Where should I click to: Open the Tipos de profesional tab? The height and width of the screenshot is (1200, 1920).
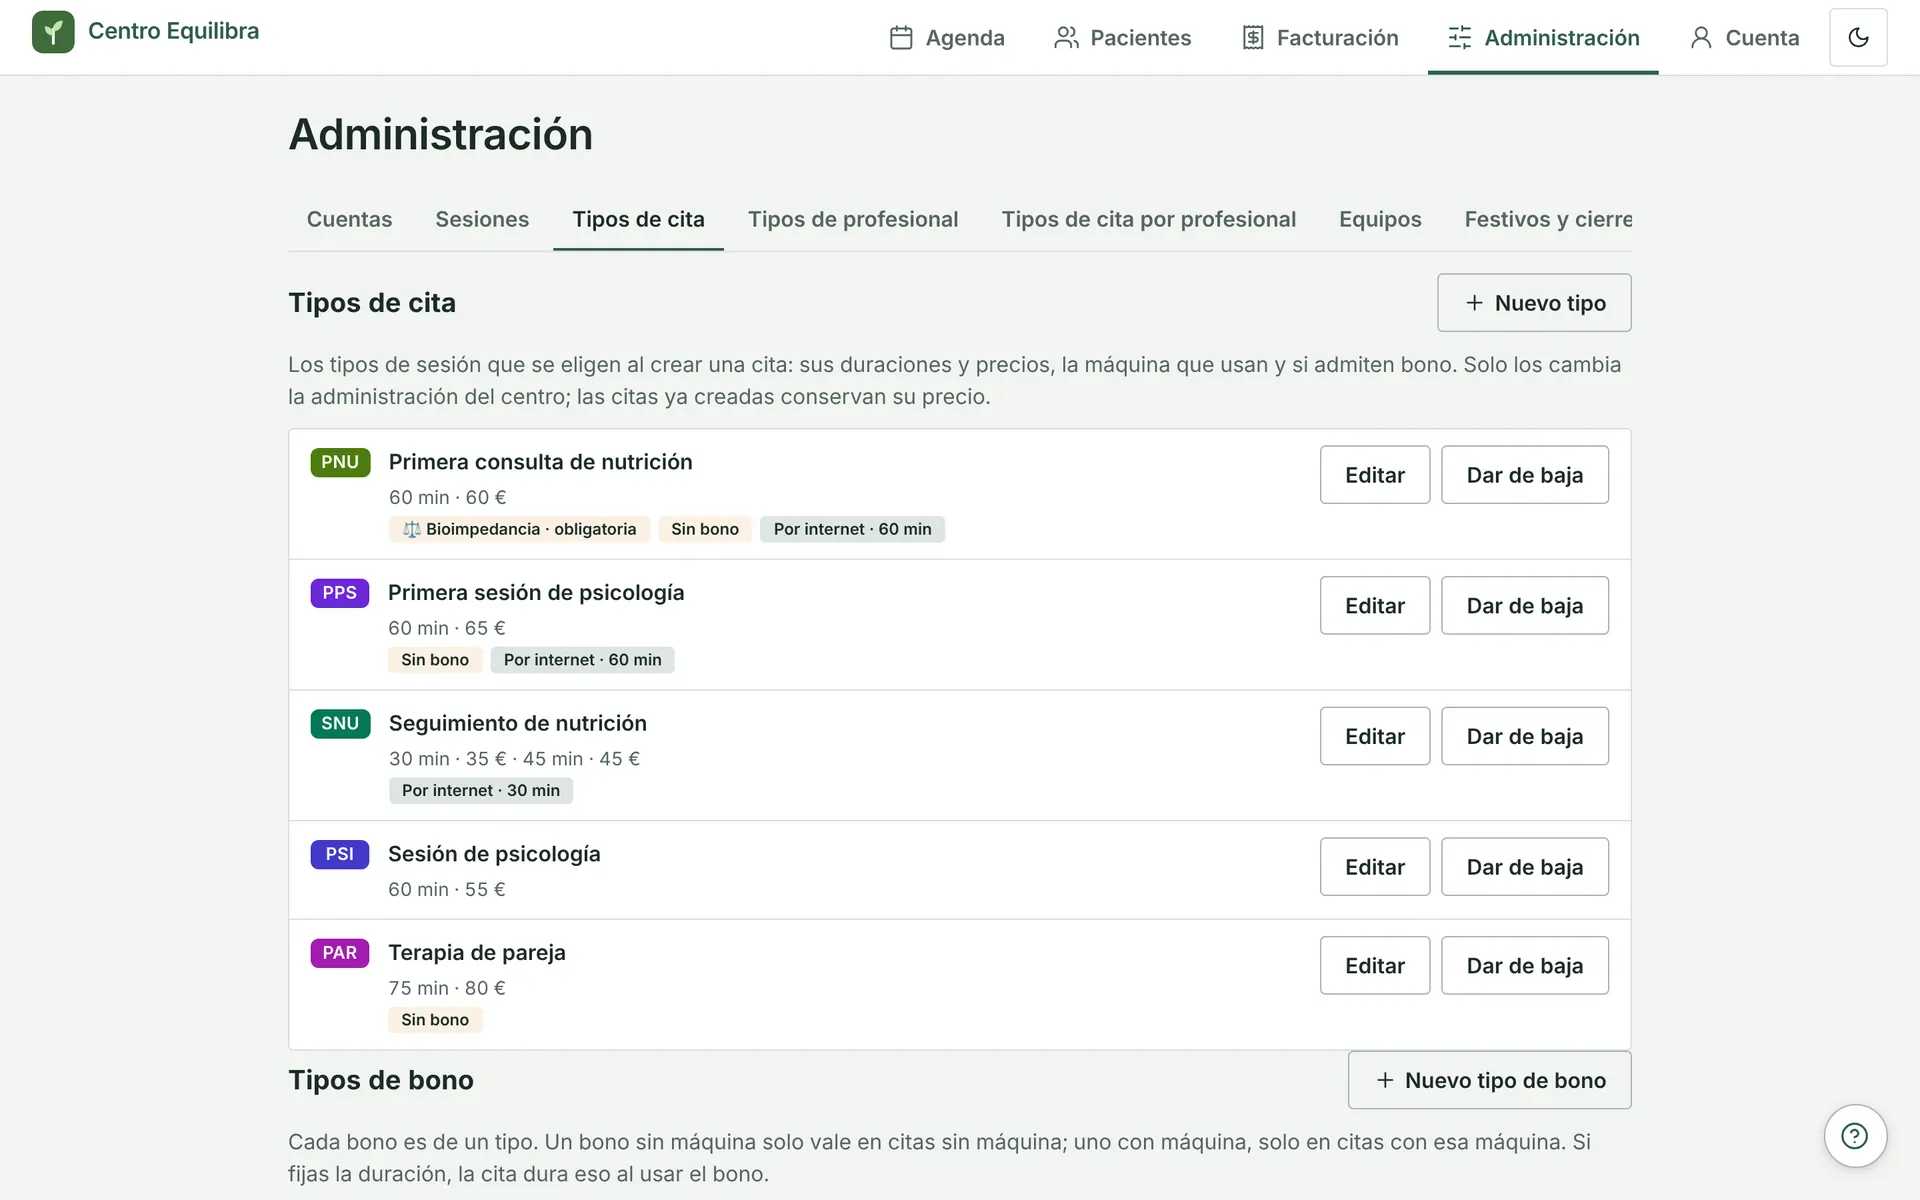point(853,219)
